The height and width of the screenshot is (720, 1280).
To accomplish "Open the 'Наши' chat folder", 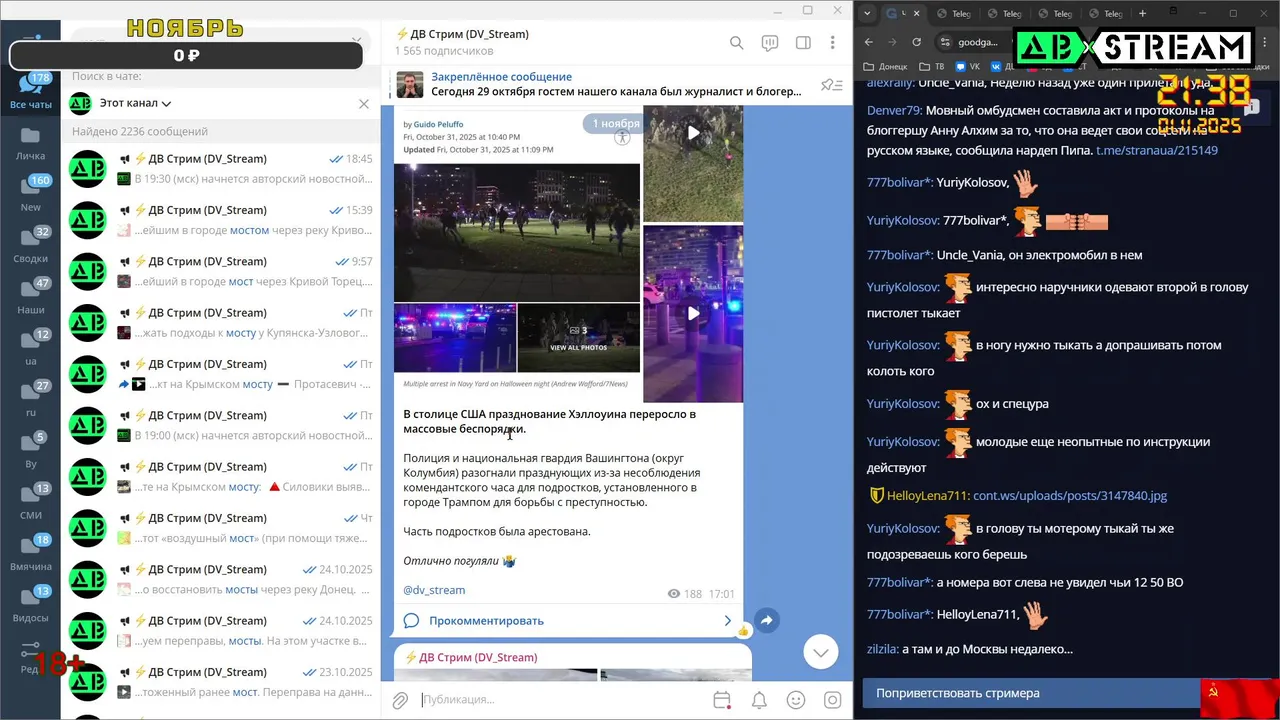I will [x=31, y=297].
